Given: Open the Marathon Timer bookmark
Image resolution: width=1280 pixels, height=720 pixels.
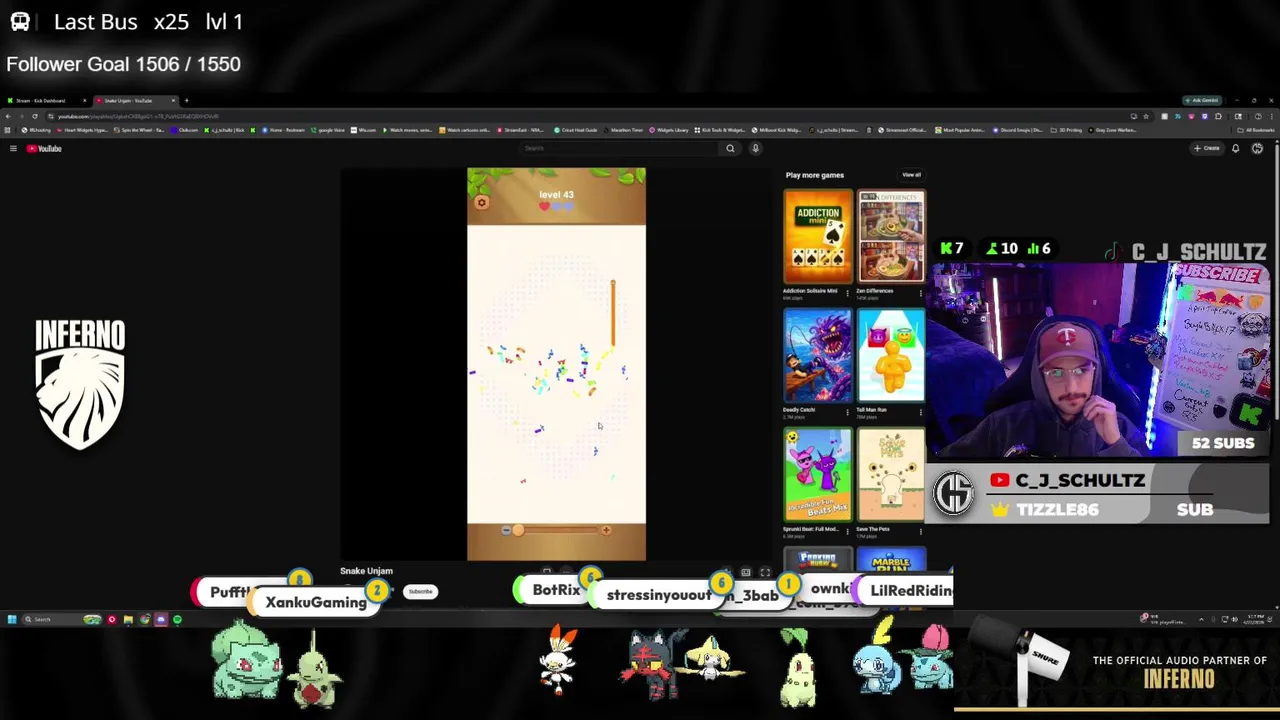Looking at the screenshot, I should coord(623,130).
